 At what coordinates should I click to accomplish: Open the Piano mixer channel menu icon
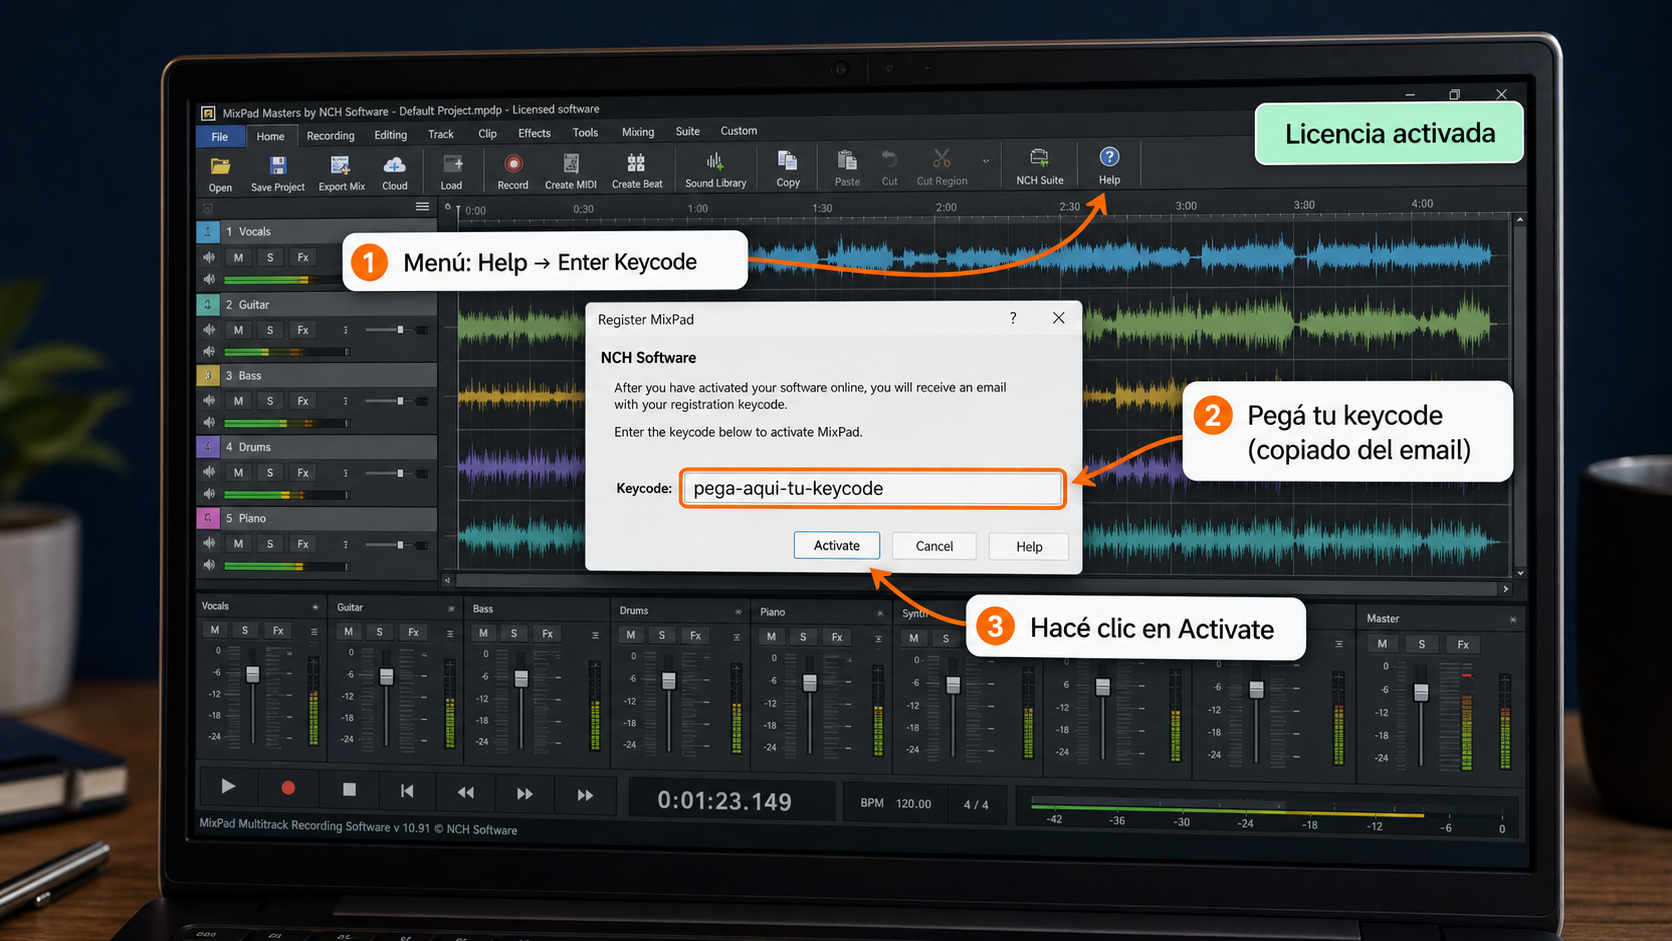(x=880, y=613)
